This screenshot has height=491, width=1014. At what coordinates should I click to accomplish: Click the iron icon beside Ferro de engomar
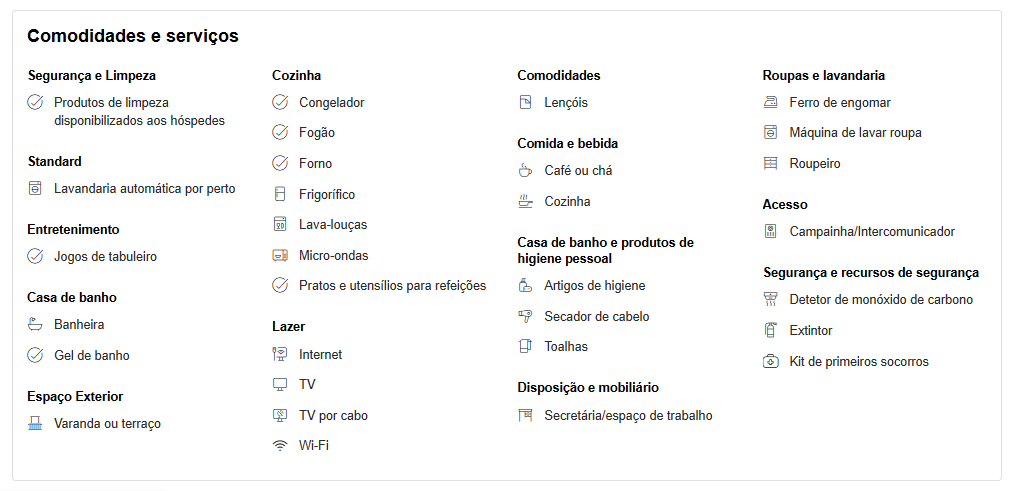pos(770,102)
